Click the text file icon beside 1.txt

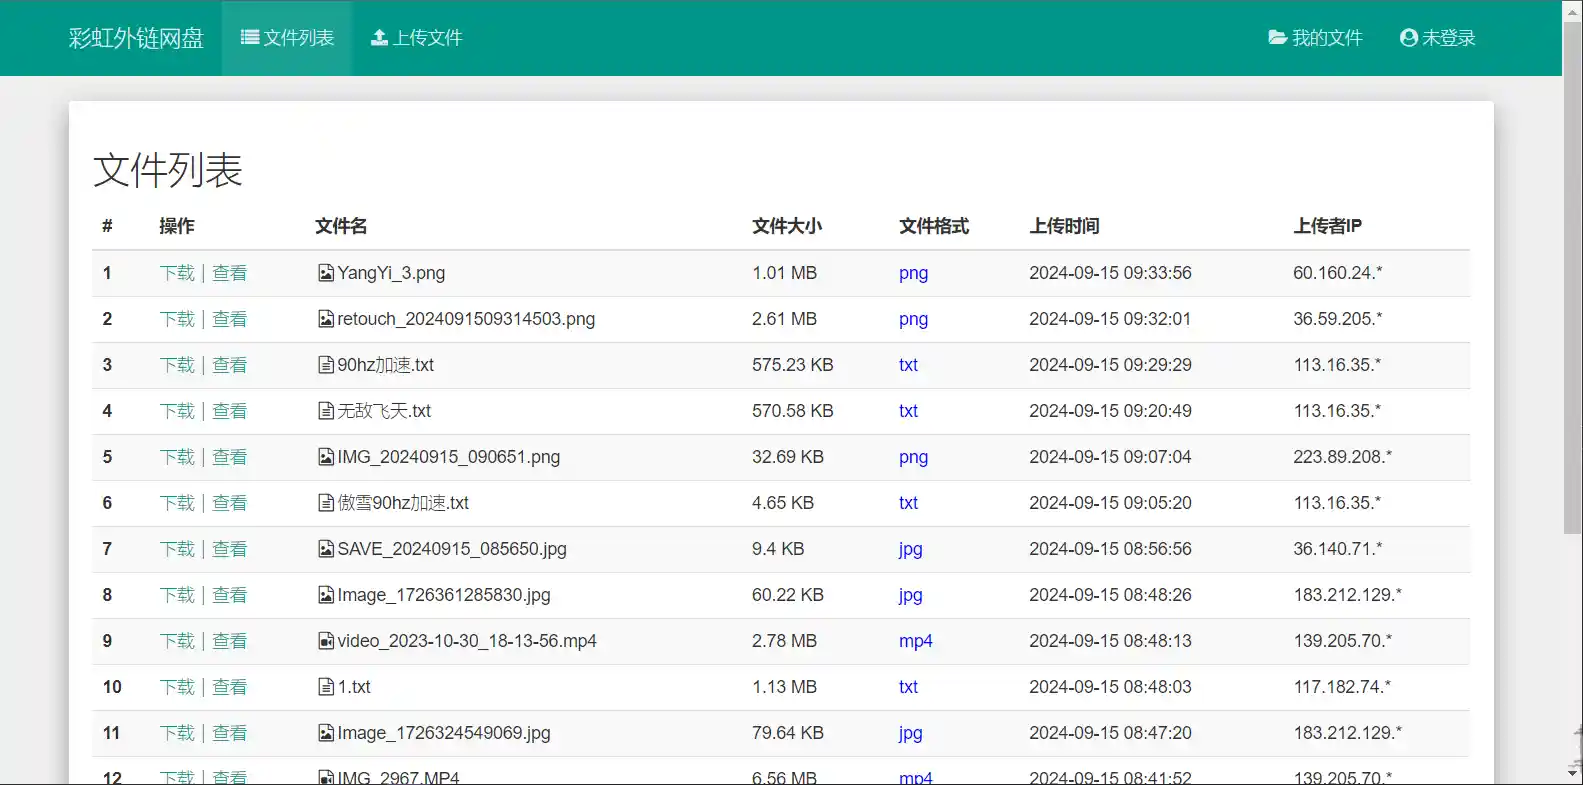(x=325, y=687)
